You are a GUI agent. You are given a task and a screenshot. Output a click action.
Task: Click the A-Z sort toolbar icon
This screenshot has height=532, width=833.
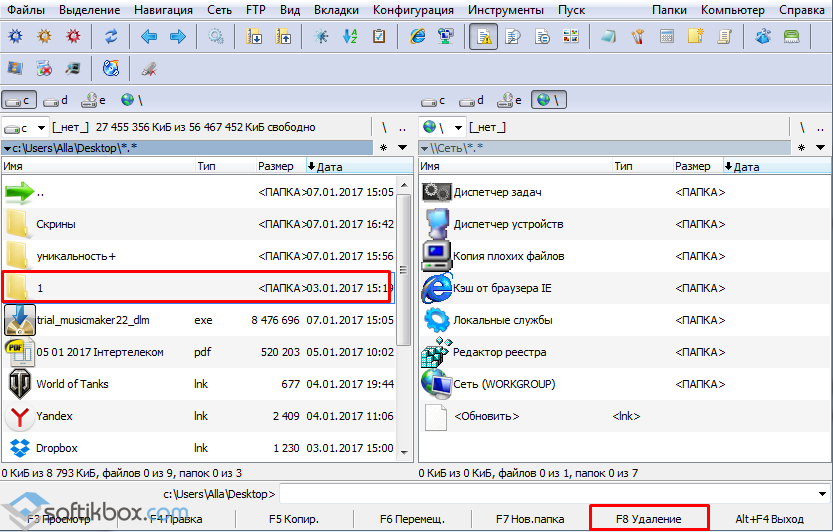click(x=350, y=37)
